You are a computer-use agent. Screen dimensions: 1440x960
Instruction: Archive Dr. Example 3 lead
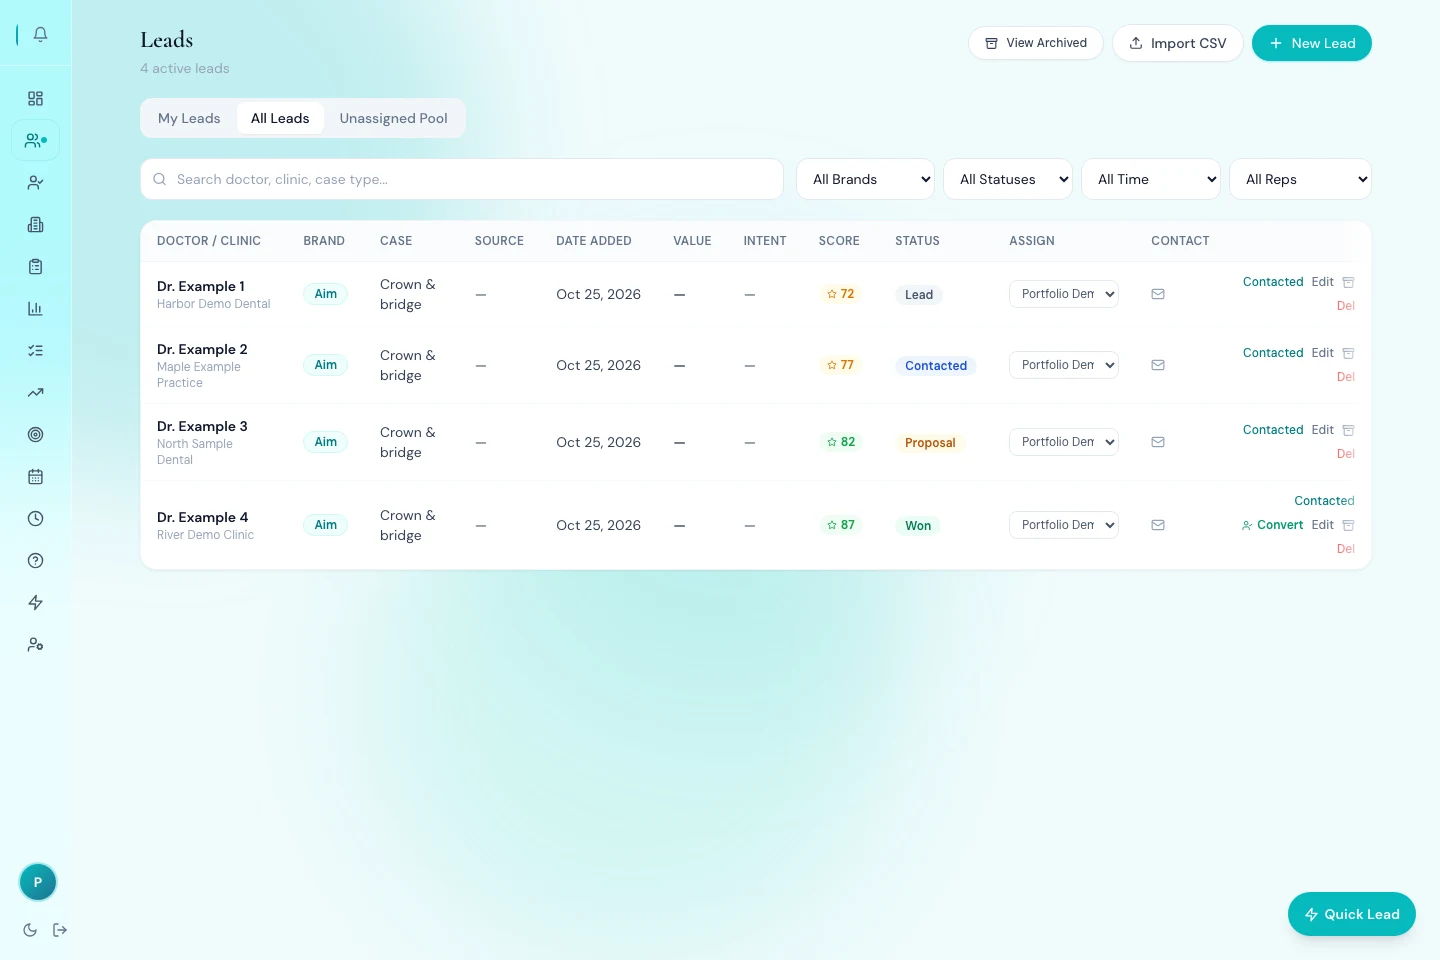point(1348,430)
